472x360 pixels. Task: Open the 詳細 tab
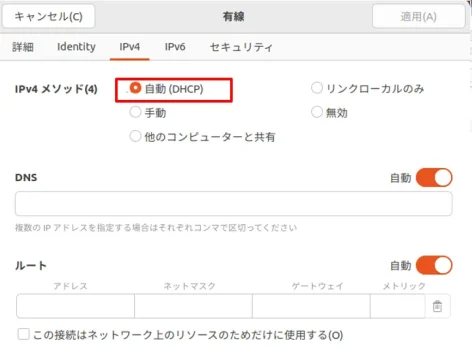(x=23, y=47)
